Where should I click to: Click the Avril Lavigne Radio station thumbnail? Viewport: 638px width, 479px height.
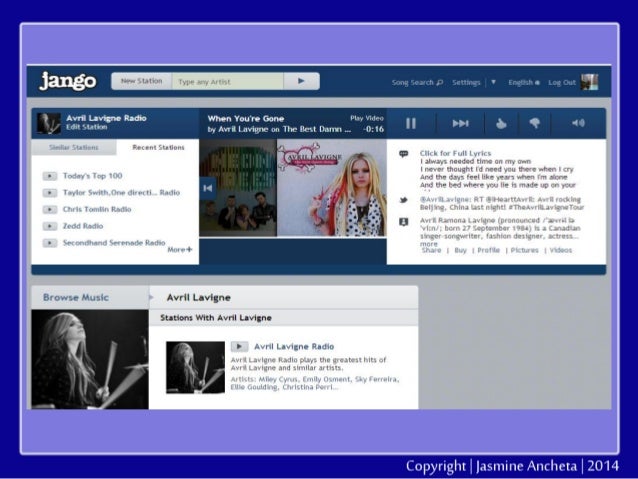coord(49,123)
